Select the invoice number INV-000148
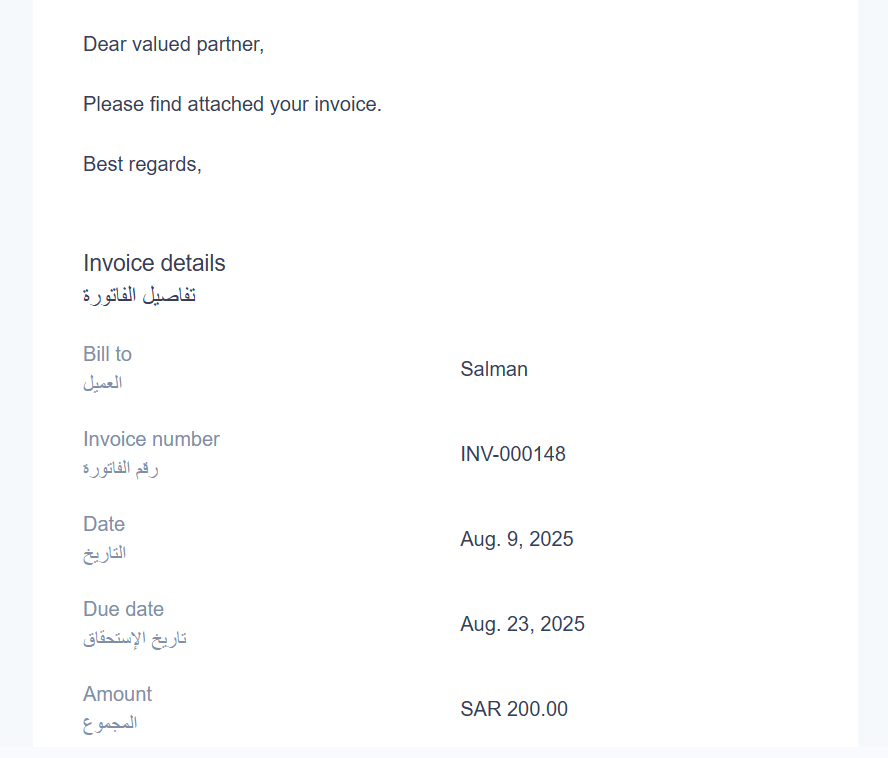 [513, 454]
